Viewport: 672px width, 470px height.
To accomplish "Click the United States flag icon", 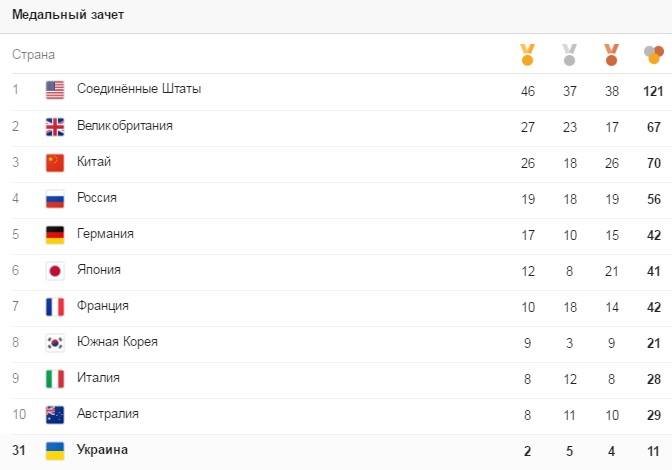I will click(x=55, y=90).
